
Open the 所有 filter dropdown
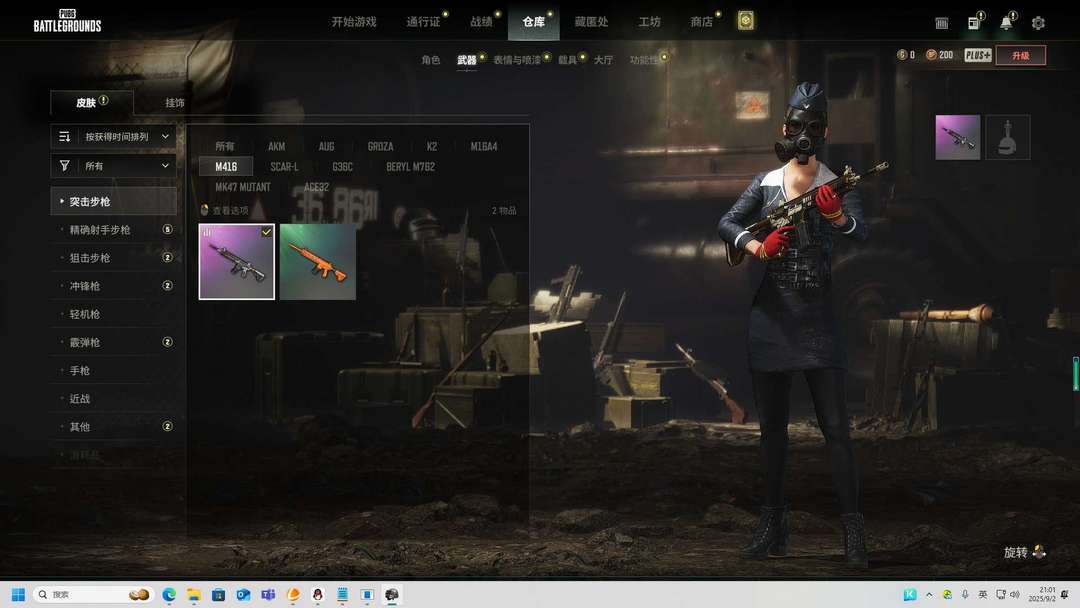pyautogui.click(x=114, y=165)
